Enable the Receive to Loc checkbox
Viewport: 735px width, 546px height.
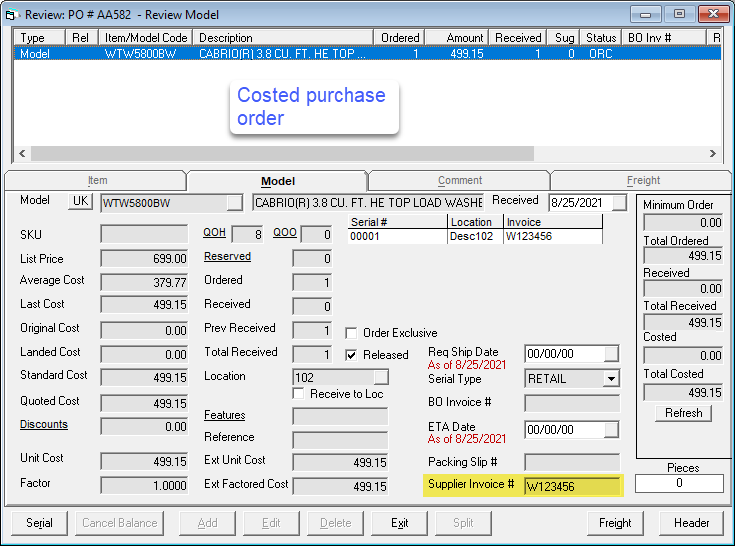click(298, 393)
